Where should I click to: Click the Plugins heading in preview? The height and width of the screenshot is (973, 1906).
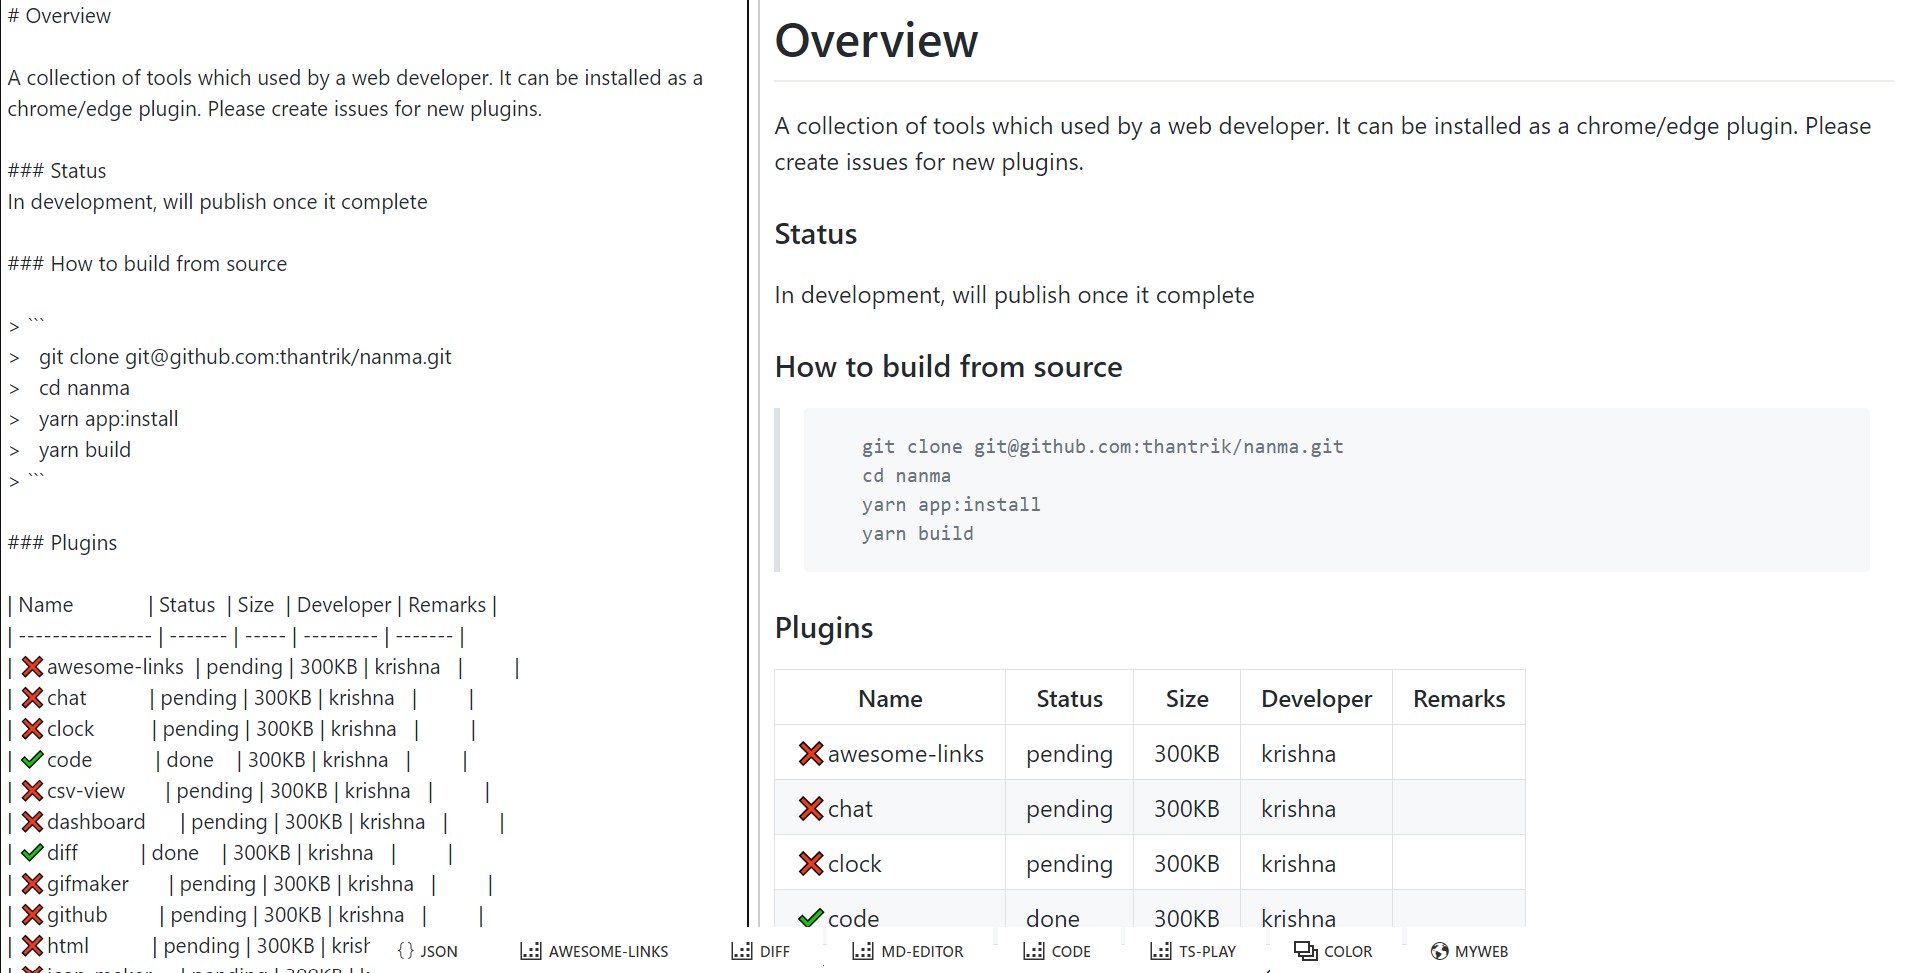[x=824, y=628]
